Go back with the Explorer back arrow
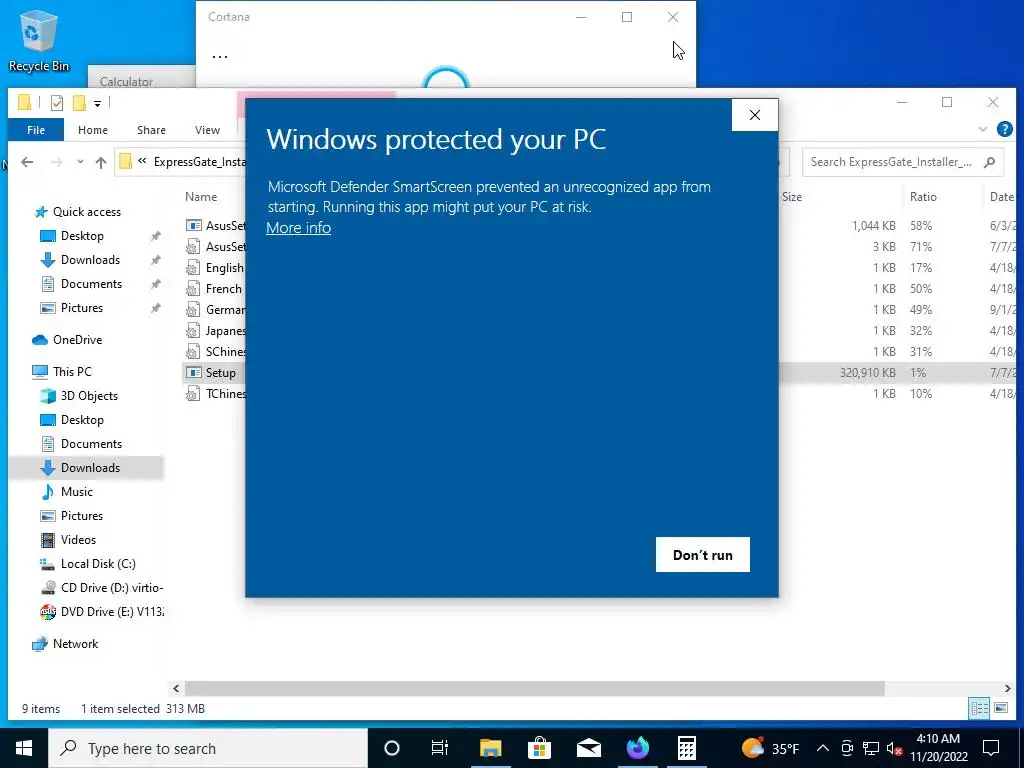Image resolution: width=1024 pixels, height=768 pixels. (x=27, y=162)
